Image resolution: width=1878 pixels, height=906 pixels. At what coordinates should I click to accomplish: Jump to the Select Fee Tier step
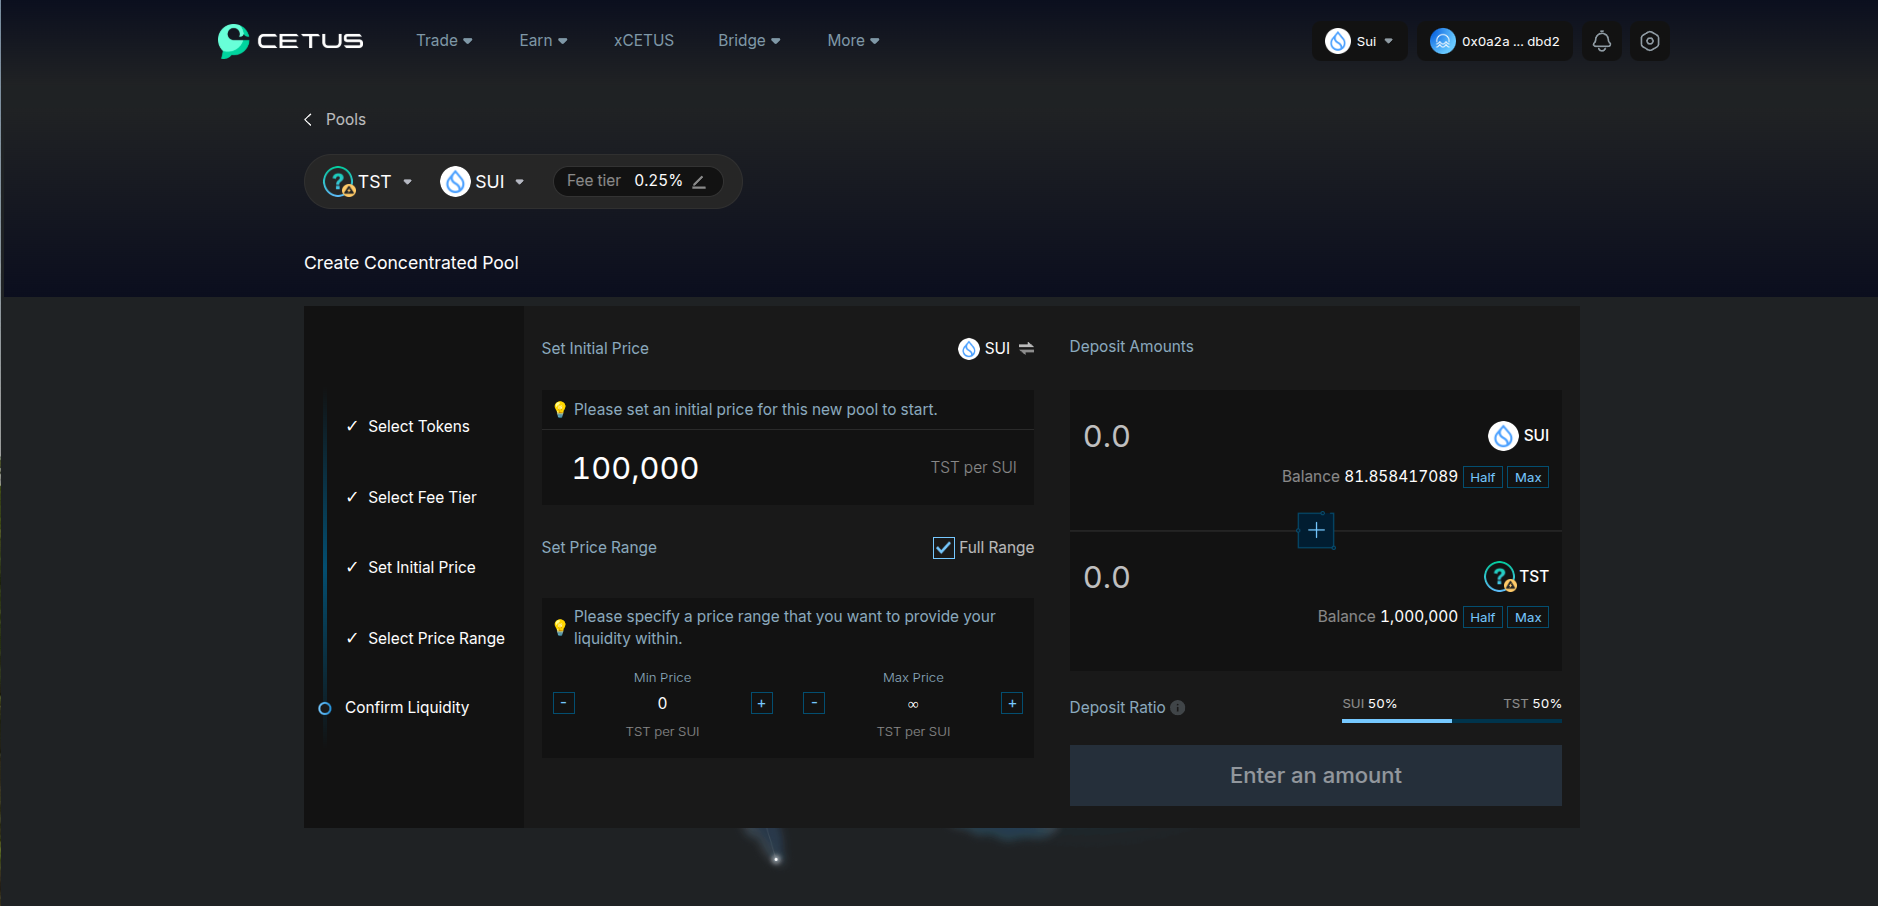(422, 498)
